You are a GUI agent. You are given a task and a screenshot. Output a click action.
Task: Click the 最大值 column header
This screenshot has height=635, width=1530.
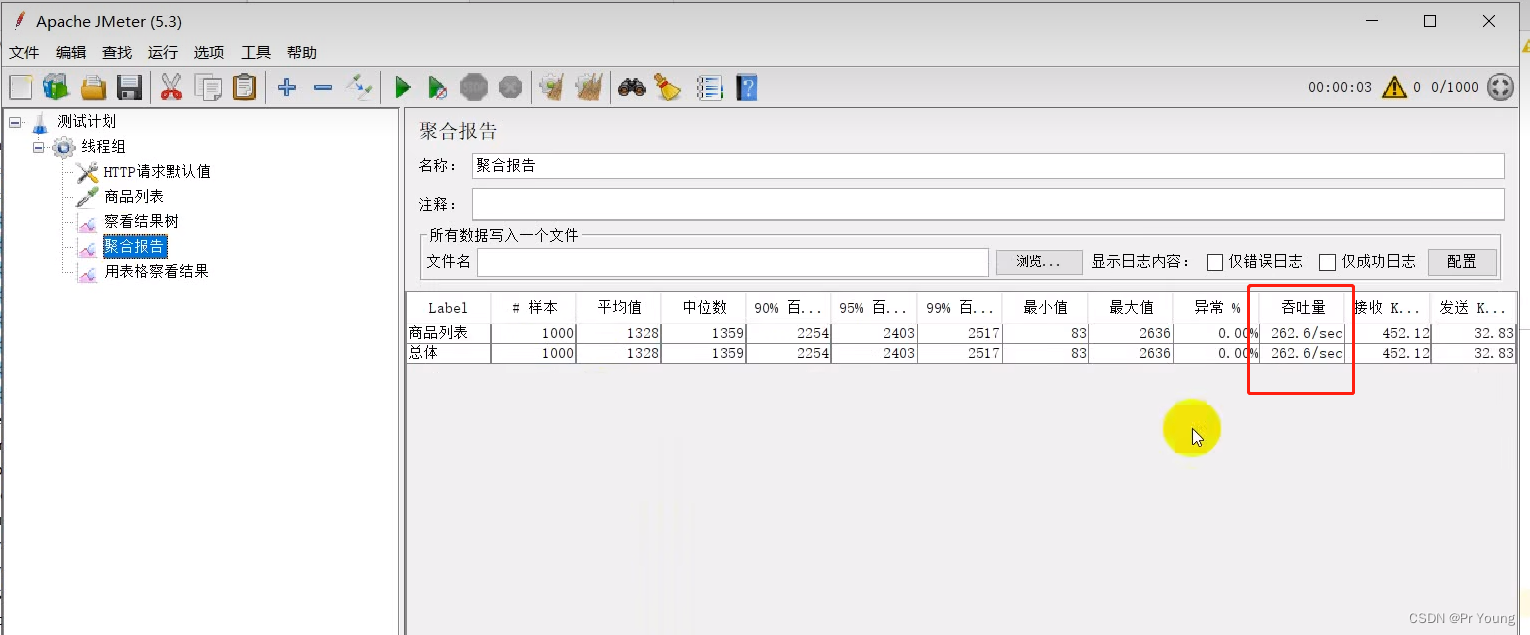click(x=1131, y=308)
